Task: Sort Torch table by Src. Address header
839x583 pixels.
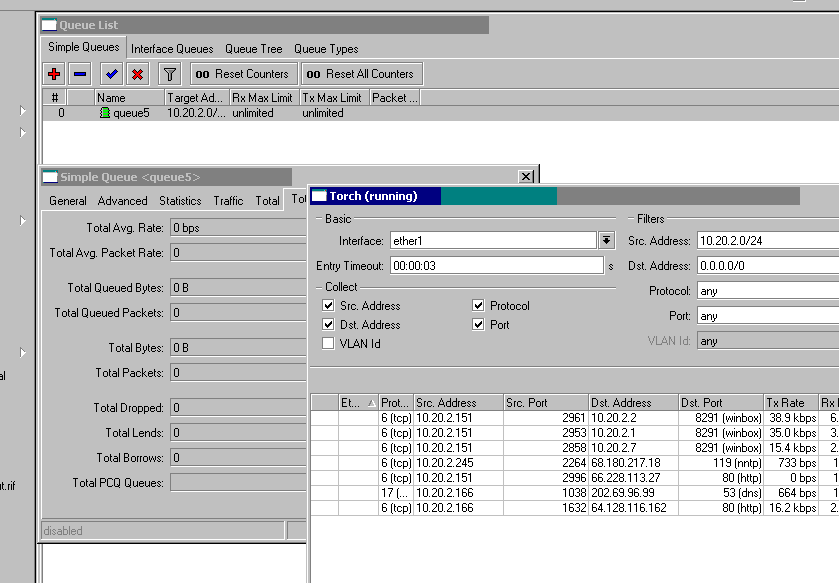Action: pos(459,403)
